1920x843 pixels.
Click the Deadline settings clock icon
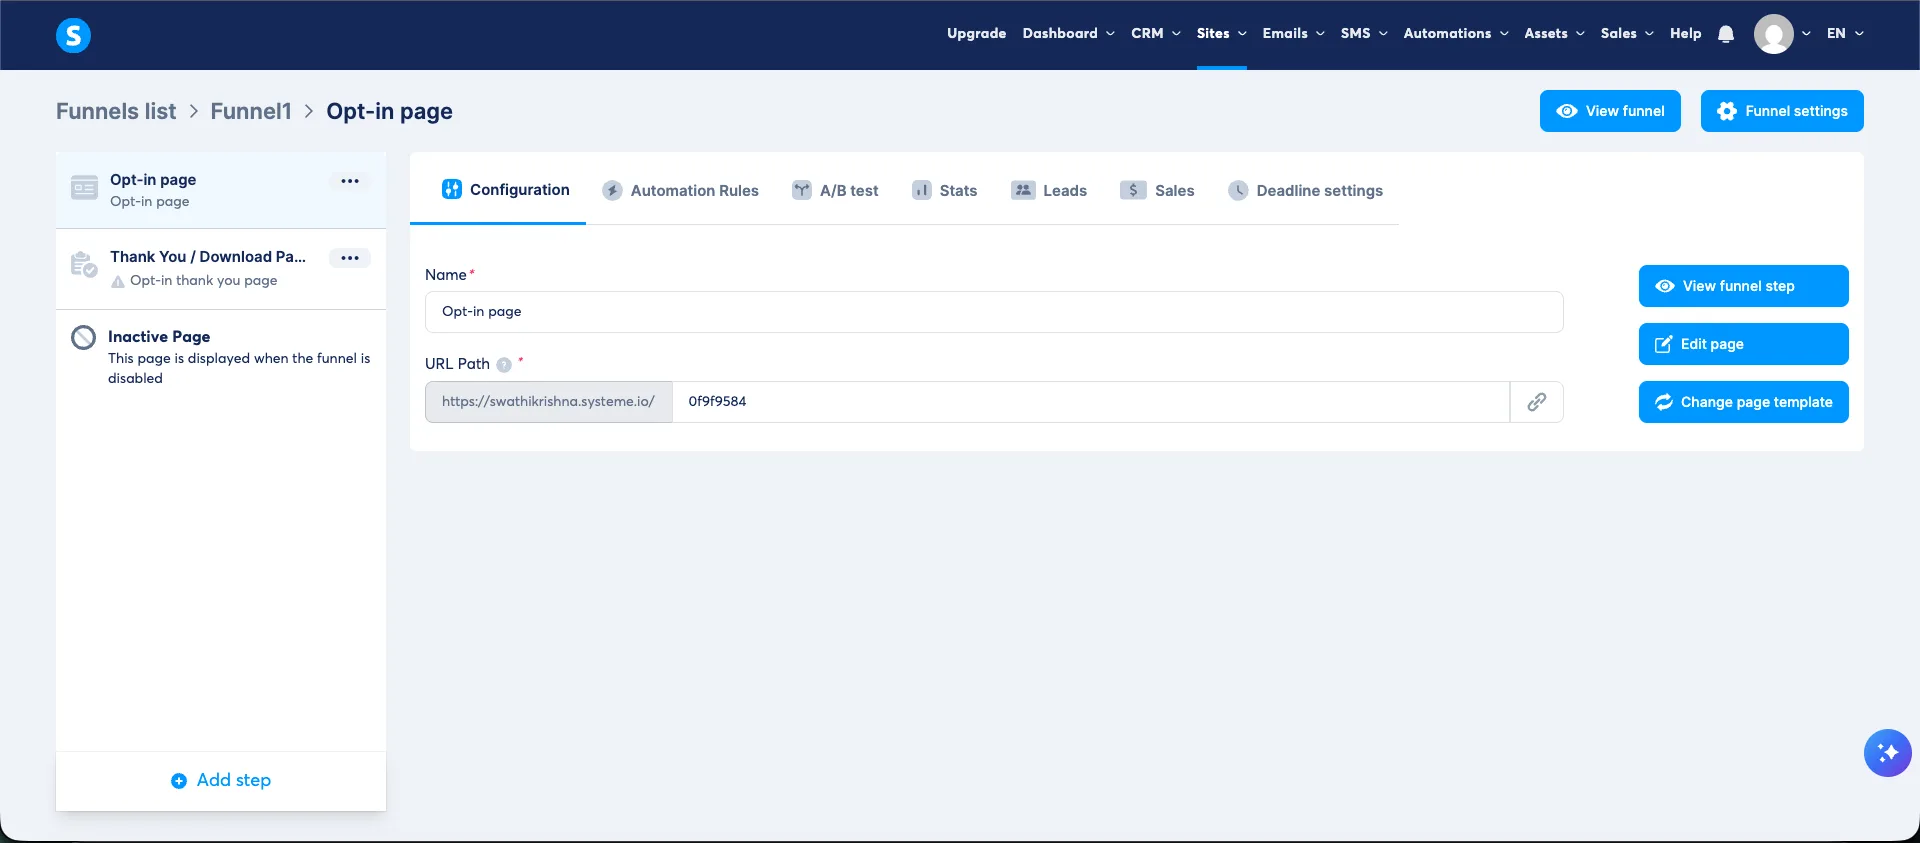tap(1238, 190)
